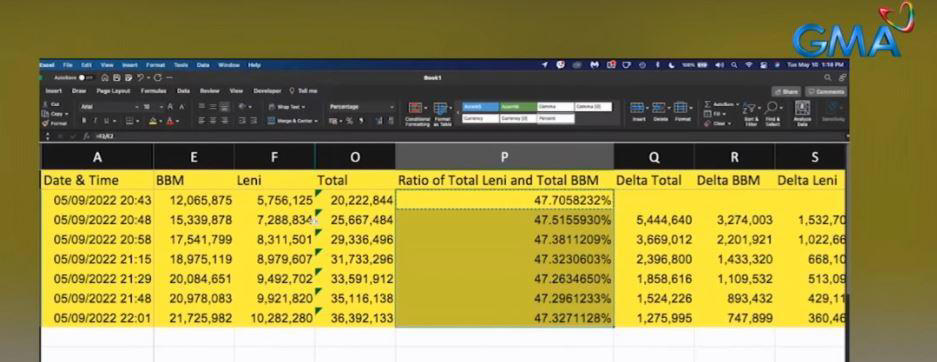Screen dimensions: 937x362
Task: Click Sort & Filter
Action: tap(751, 114)
